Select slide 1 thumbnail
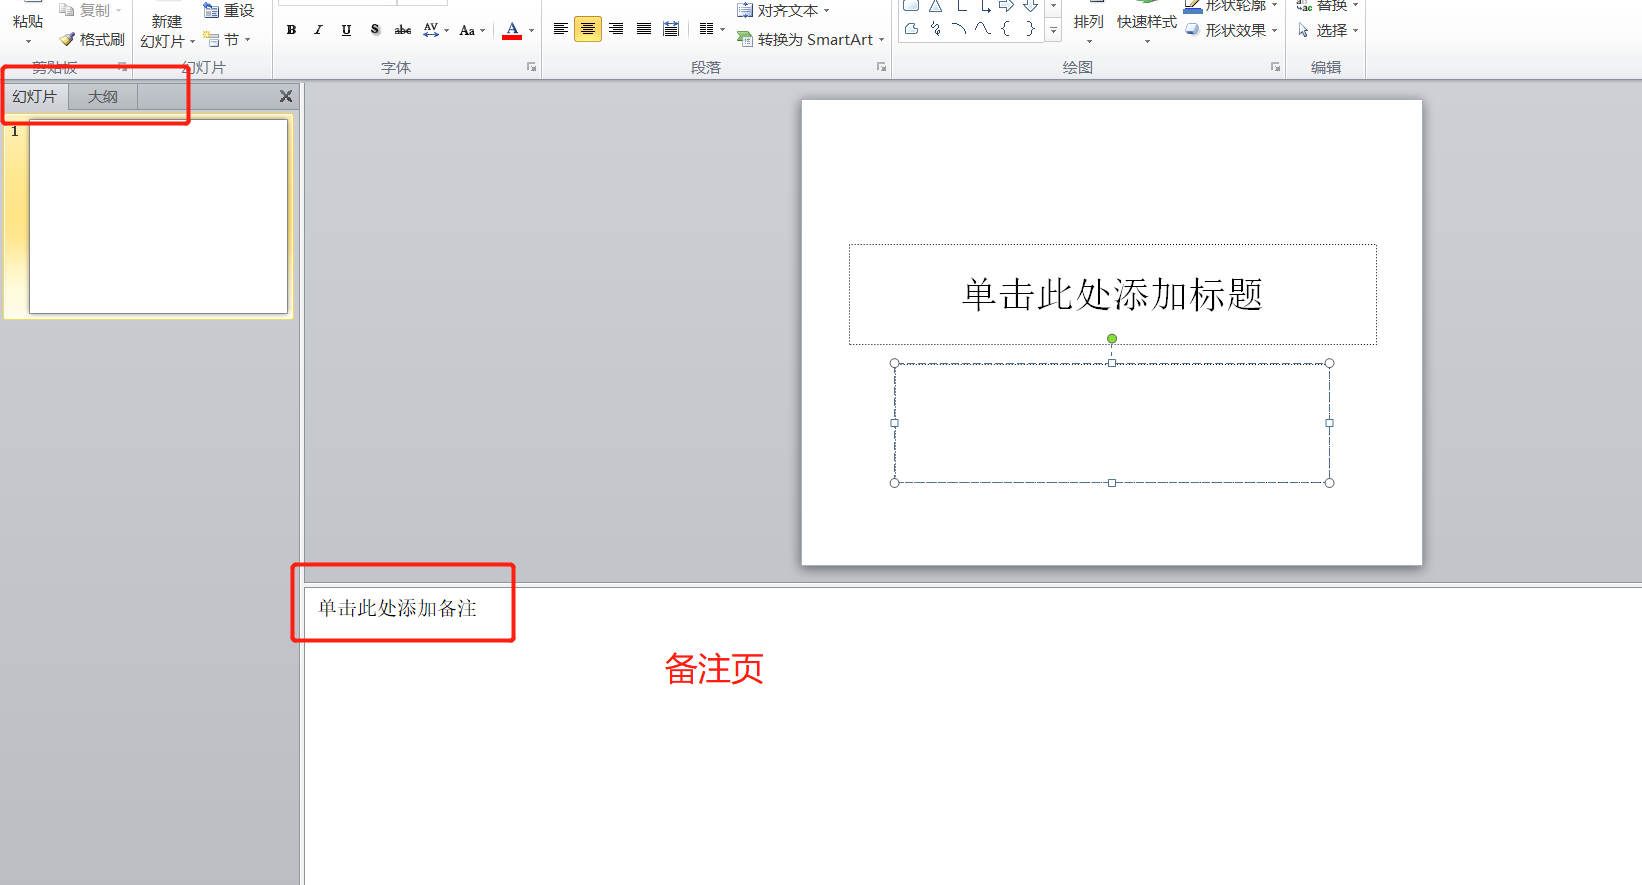The image size is (1642, 885). tap(158, 216)
